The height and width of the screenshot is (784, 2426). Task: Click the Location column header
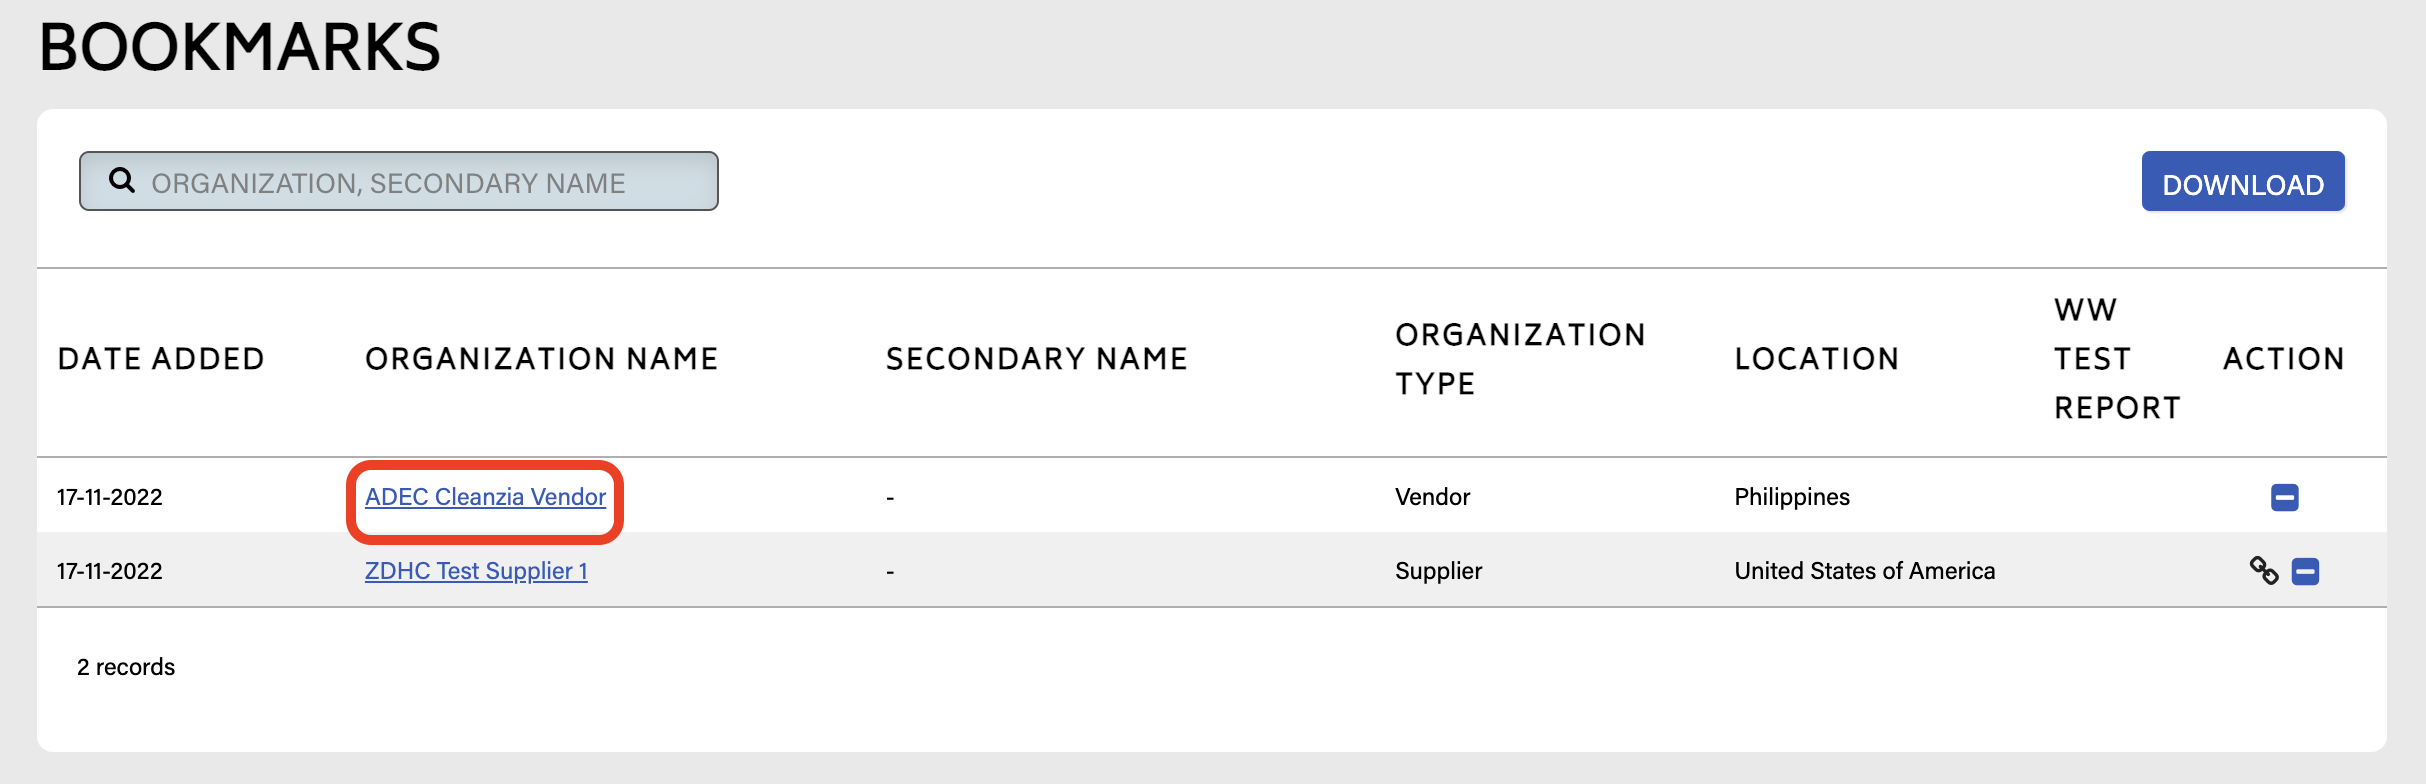[1816, 359]
